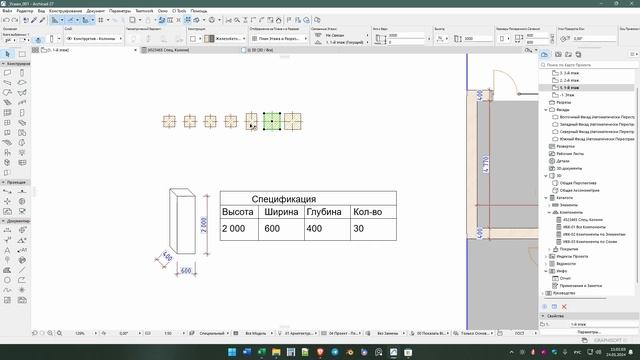Open the Параметры menu
Image resolution: width=640 pixels, height=360 pixels.
click(x=120, y=11)
